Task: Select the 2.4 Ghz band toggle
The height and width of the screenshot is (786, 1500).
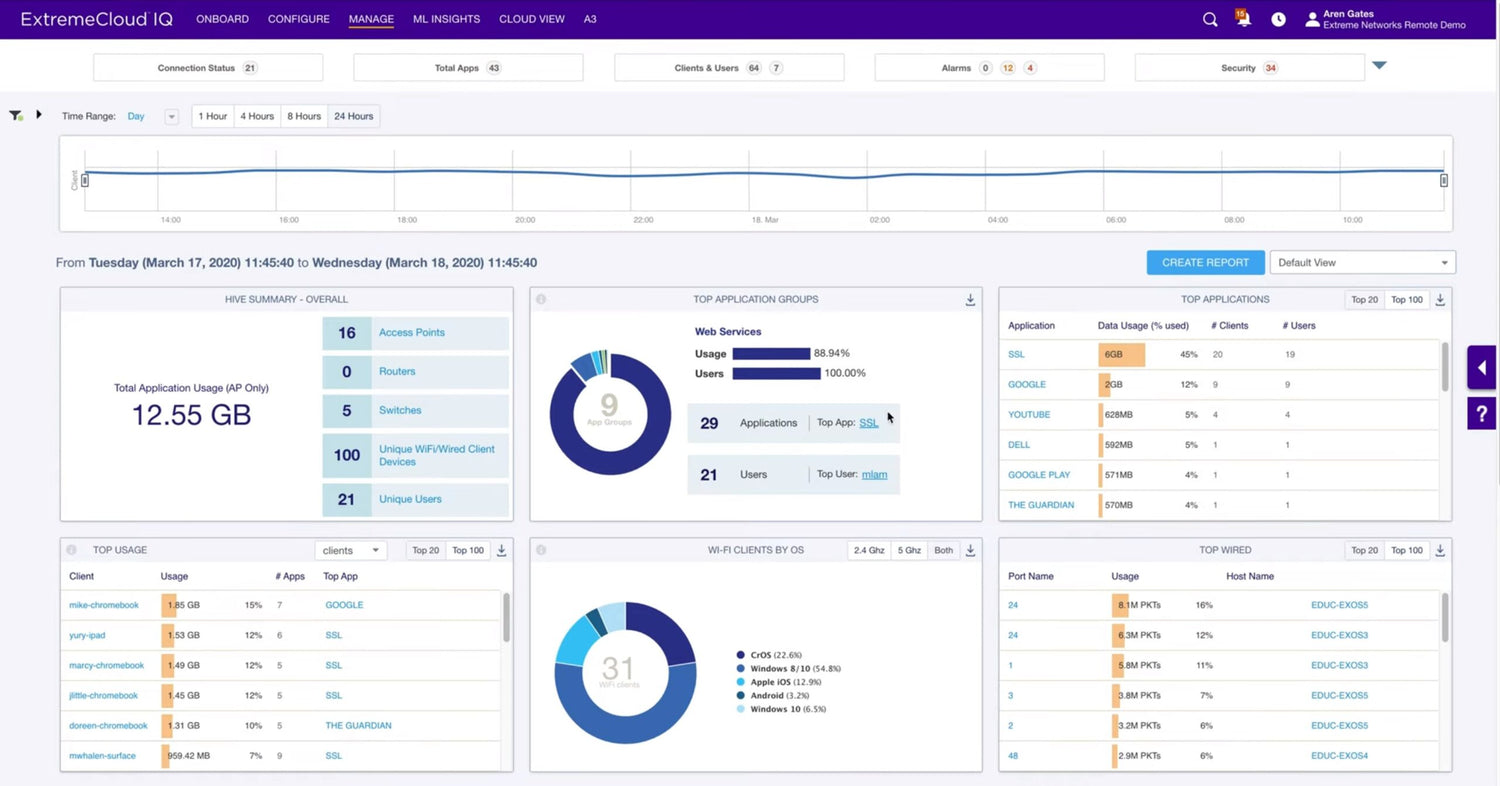Action: 868,550
